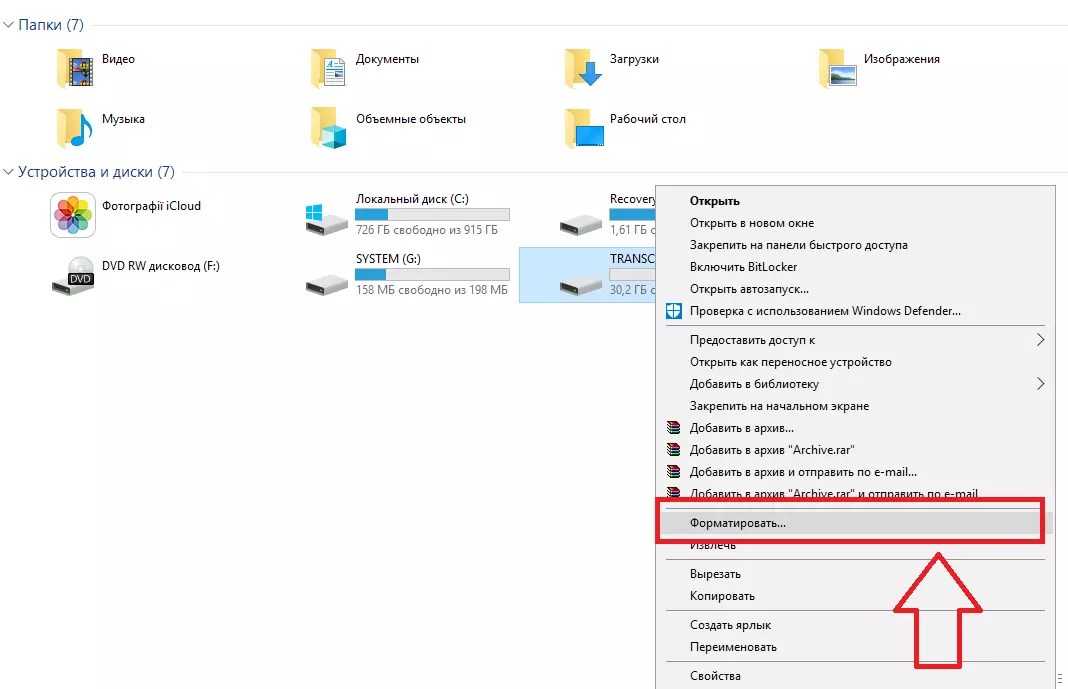Choose Вырезать in the context menu
1068x689 pixels.
coord(714,574)
